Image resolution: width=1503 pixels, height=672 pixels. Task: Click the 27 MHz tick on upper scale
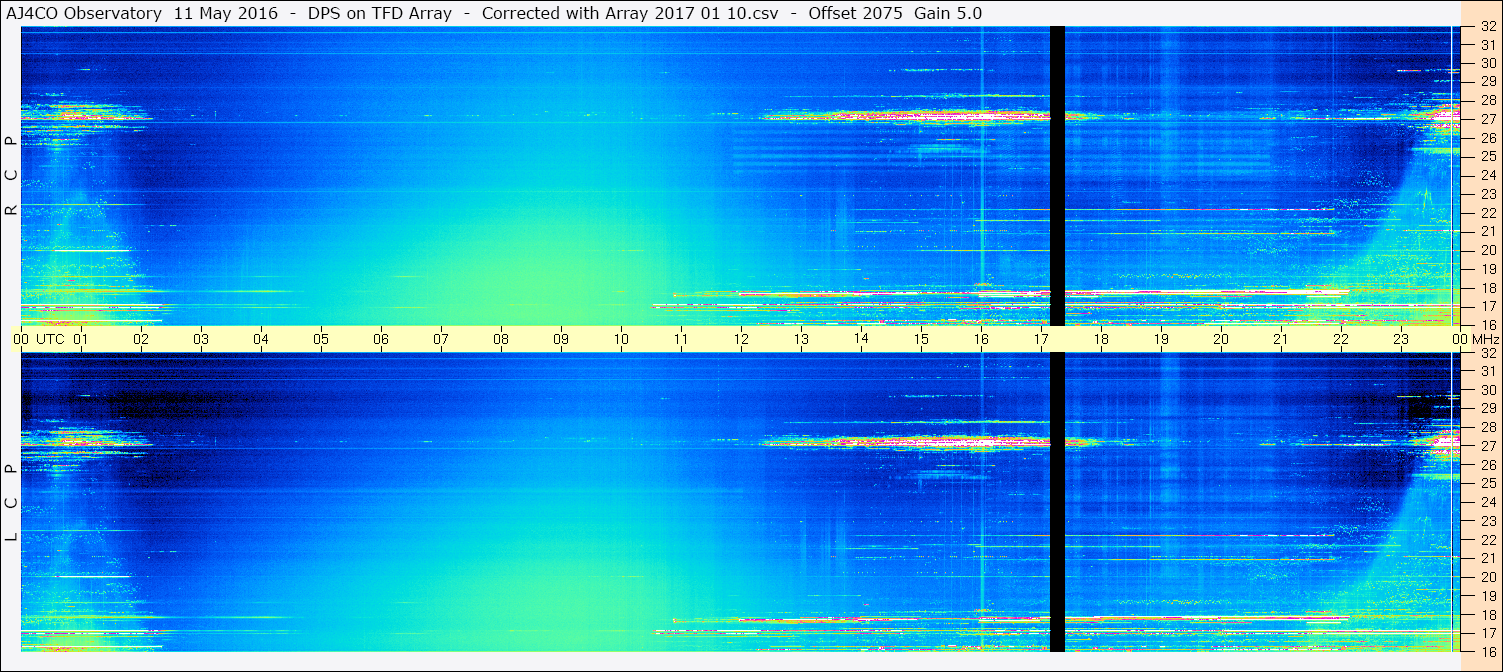click(1487, 118)
